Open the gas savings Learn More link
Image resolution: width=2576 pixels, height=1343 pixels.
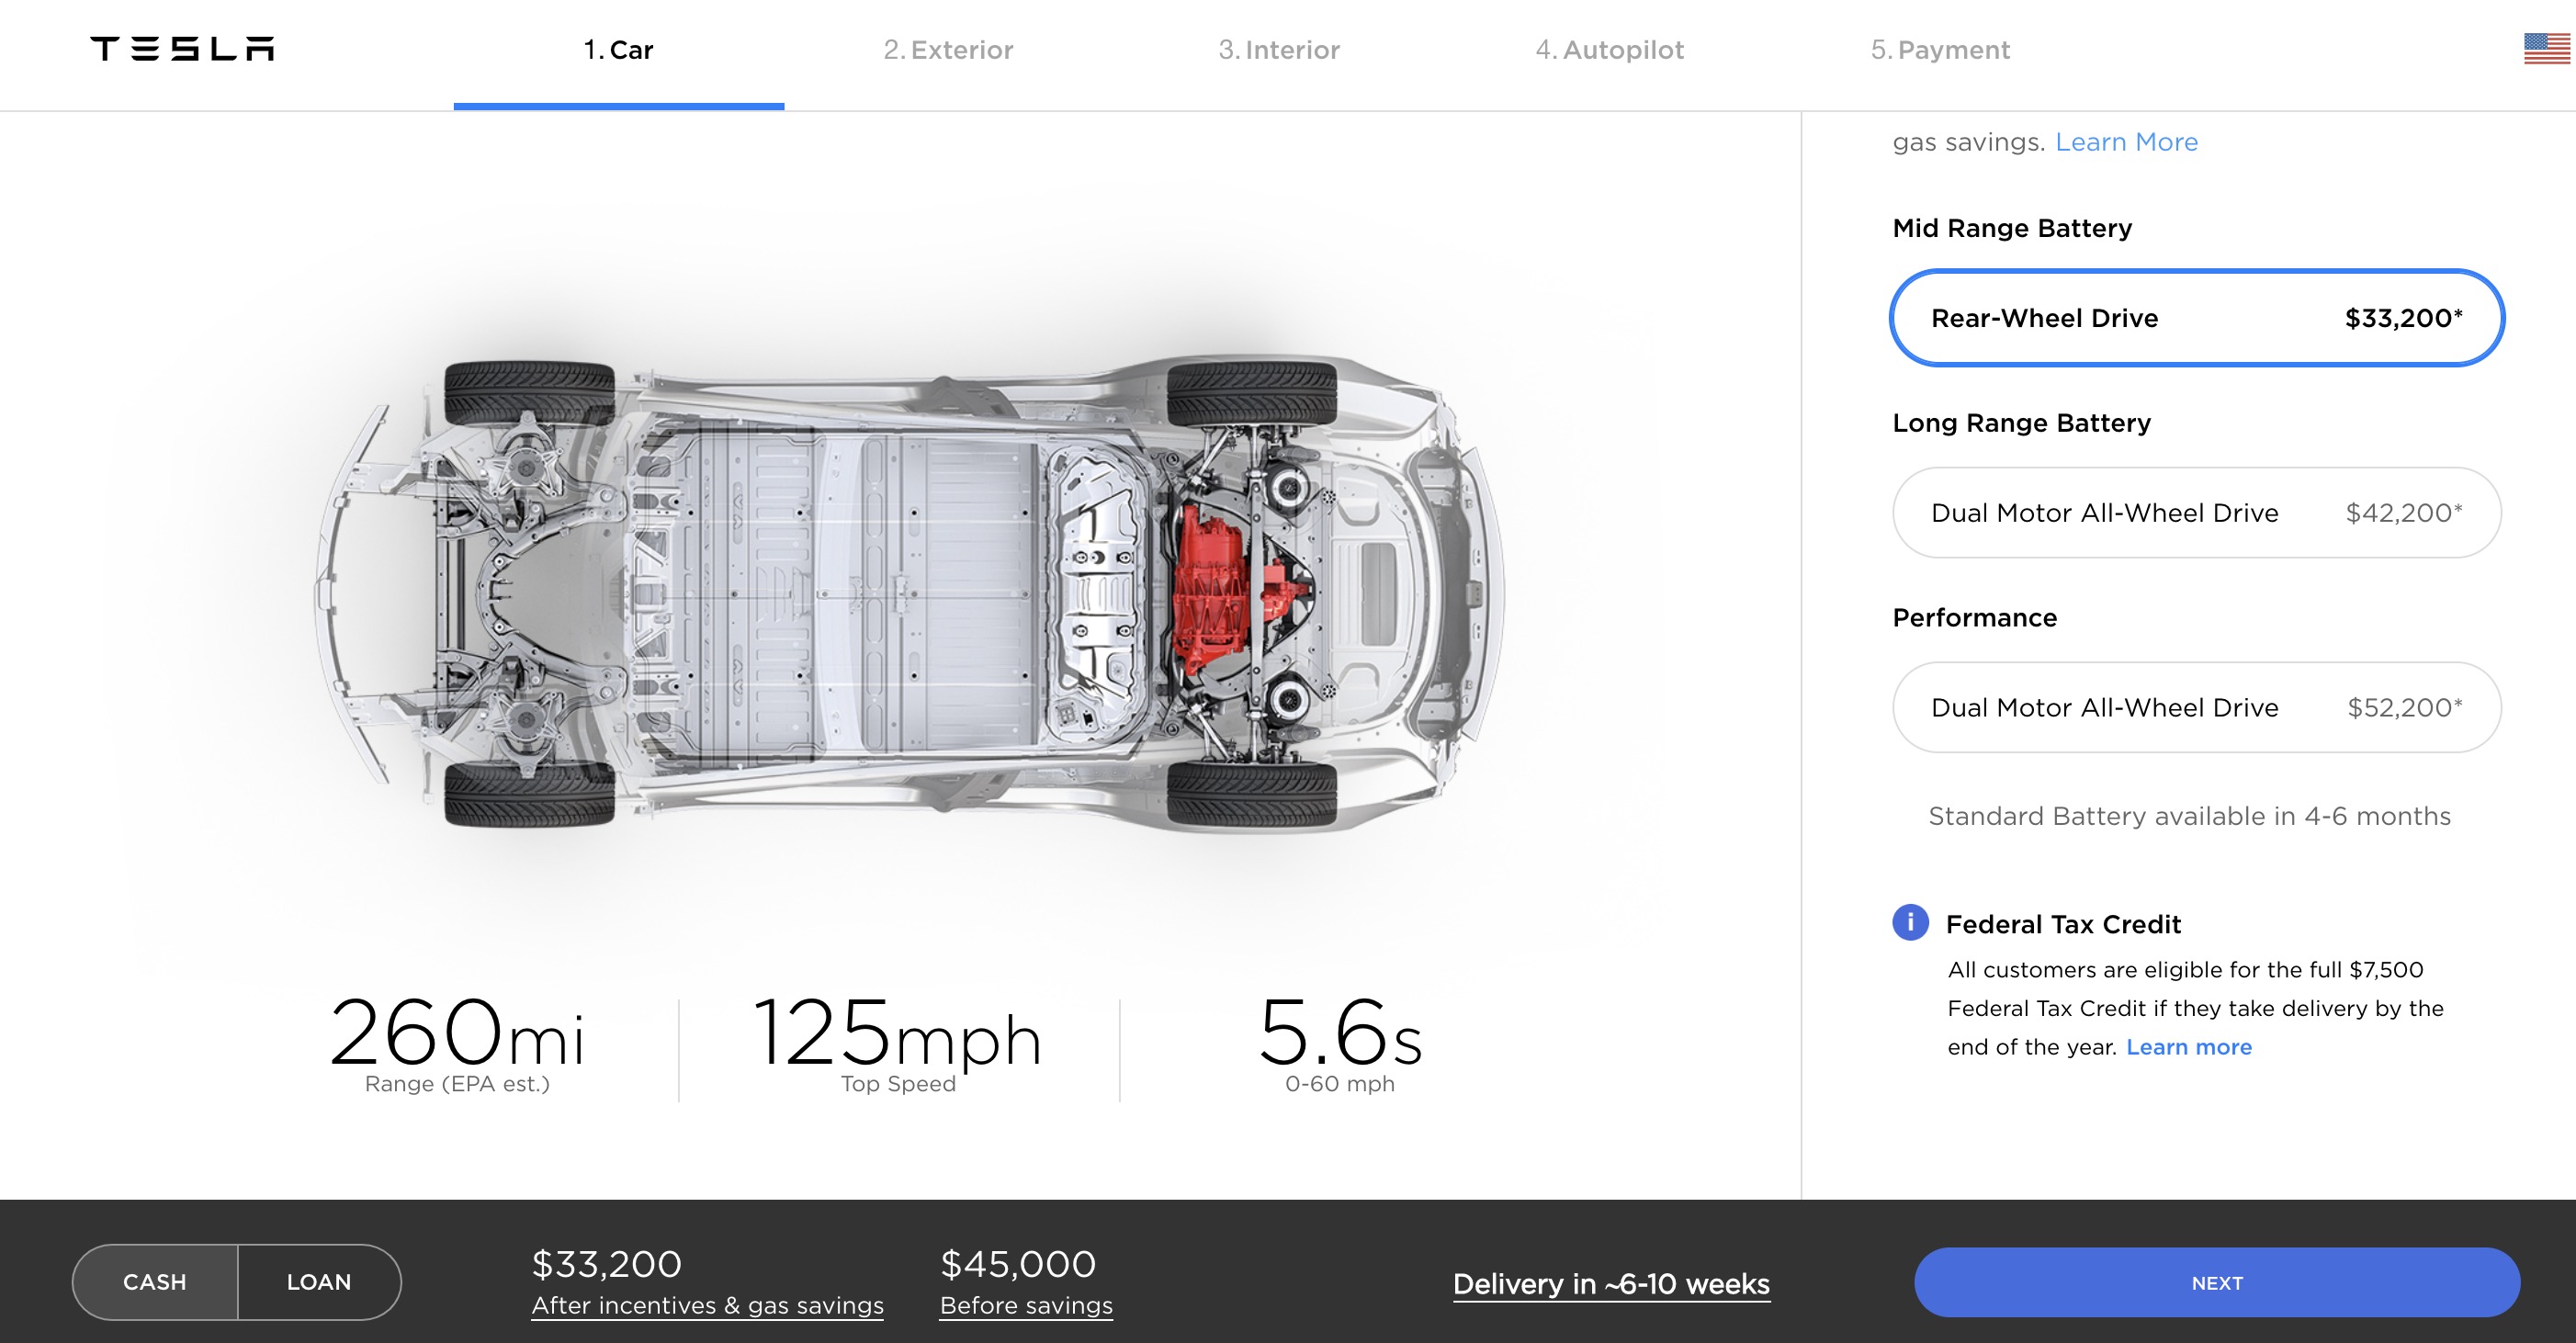(x=2126, y=142)
